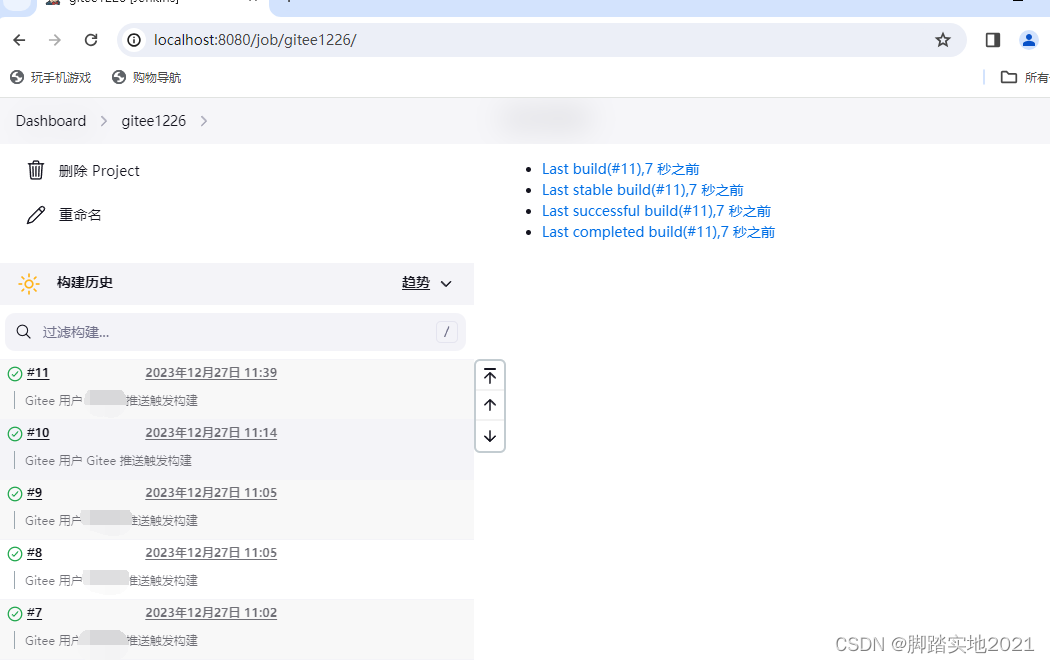Click success status icon of build #9

pyautogui.click(x=15, y=494)
